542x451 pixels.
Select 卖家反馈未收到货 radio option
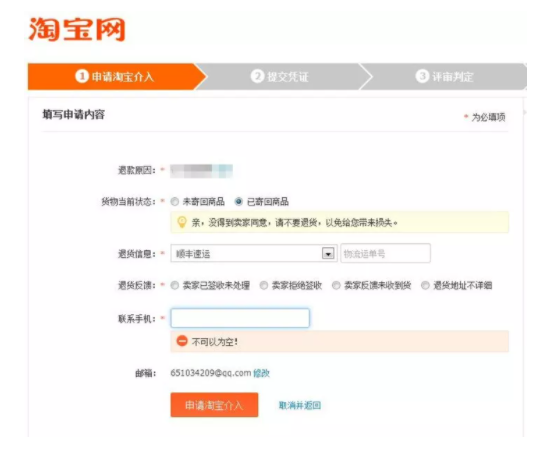[336, 285]
